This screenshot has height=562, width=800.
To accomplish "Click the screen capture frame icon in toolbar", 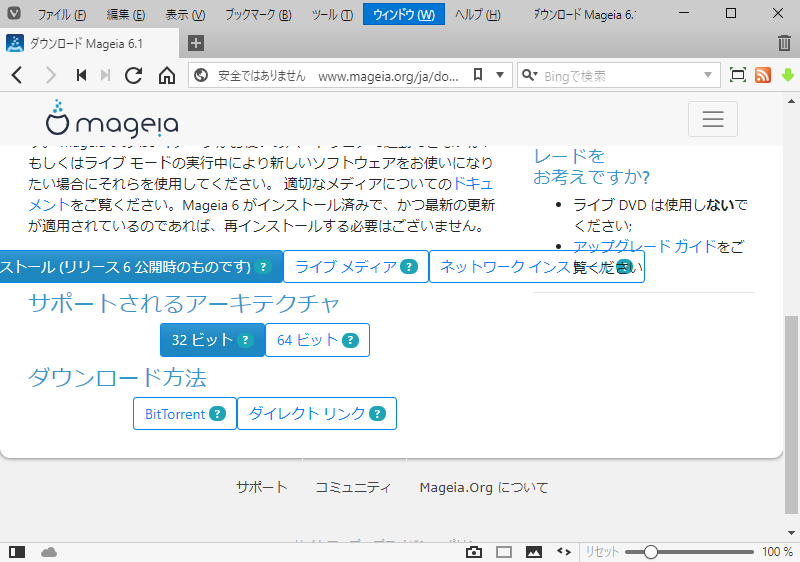I will 738,75.
